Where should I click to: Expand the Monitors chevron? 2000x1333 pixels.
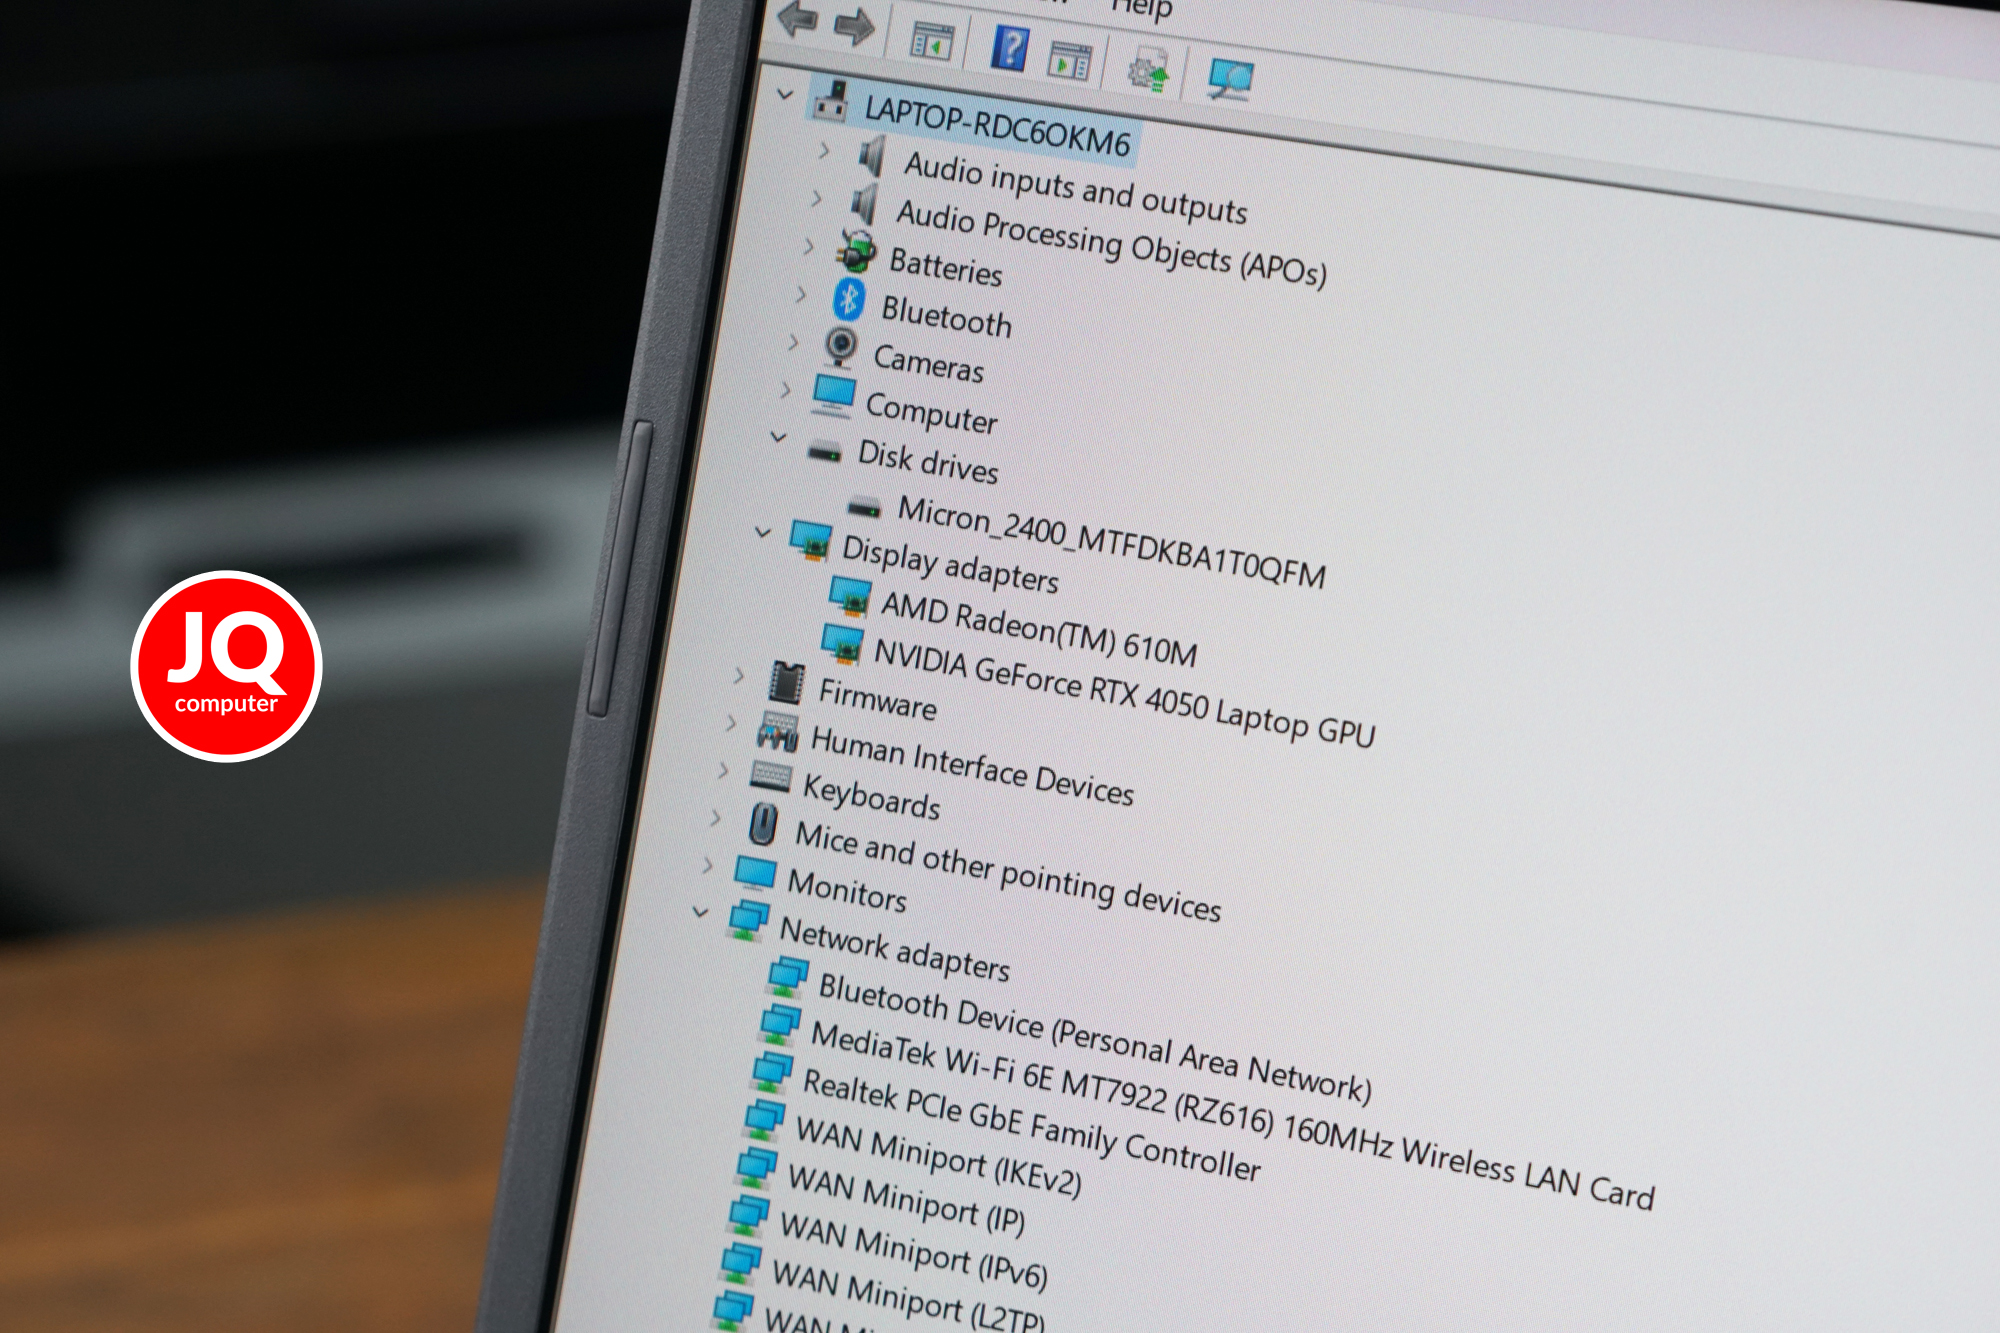(x=708, y=865)
